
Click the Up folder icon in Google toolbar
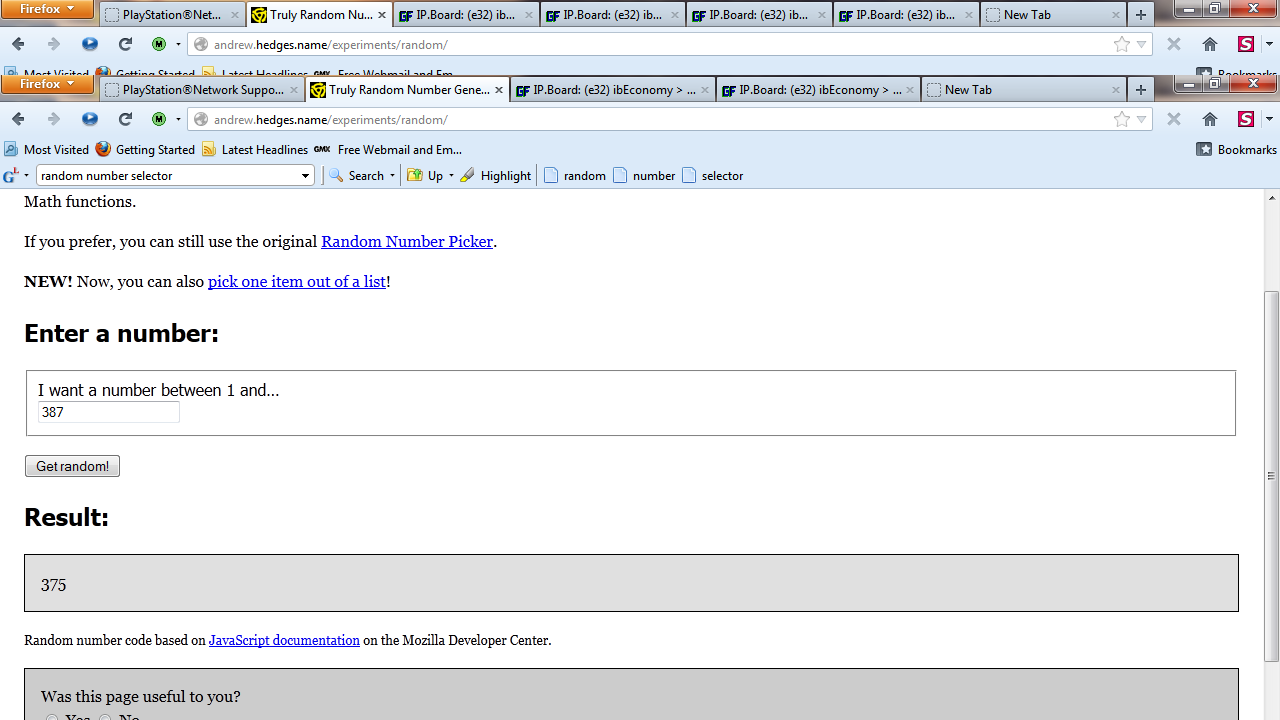tap(415, 176)
